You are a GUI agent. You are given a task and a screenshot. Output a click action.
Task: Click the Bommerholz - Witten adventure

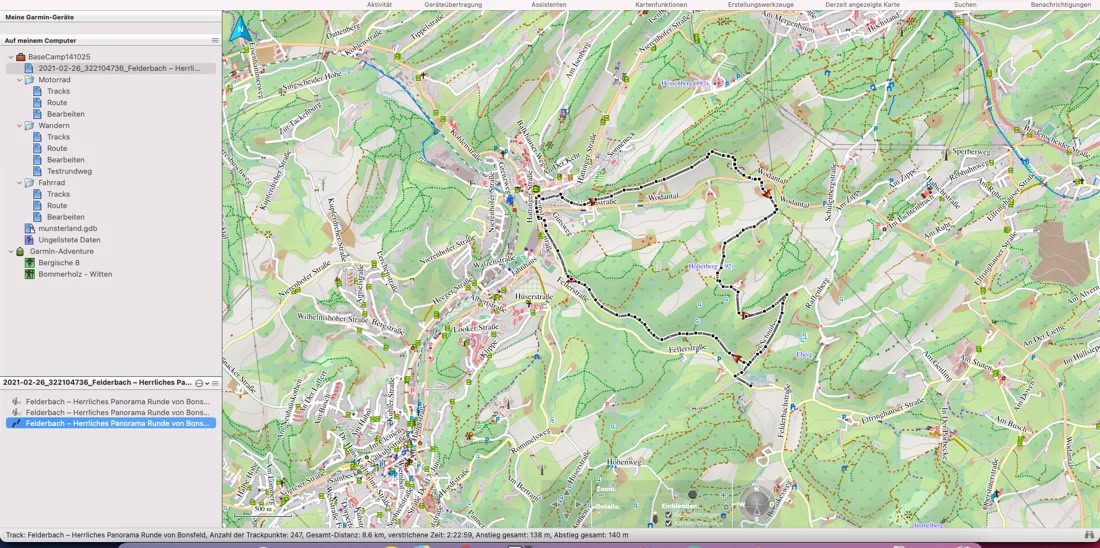coord(75,274)
